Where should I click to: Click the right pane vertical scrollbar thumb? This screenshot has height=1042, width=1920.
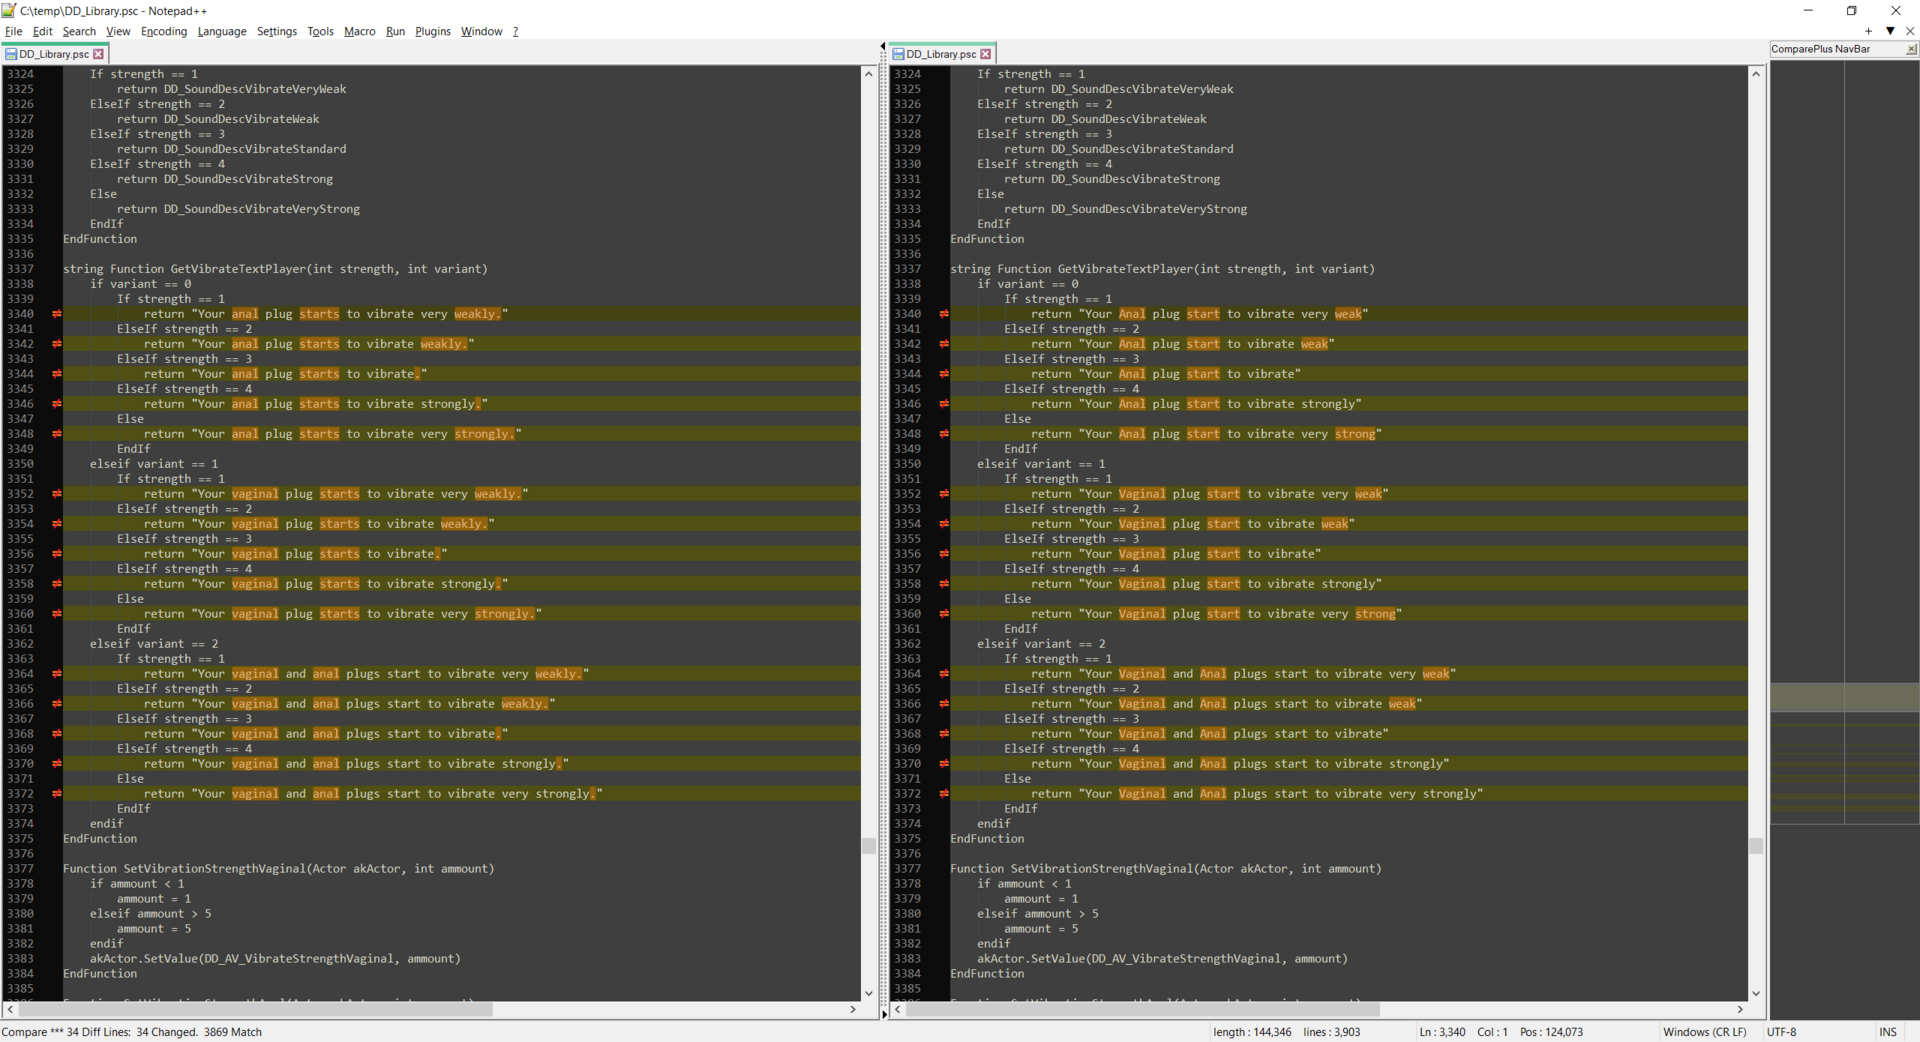[x=1755, y=846]
